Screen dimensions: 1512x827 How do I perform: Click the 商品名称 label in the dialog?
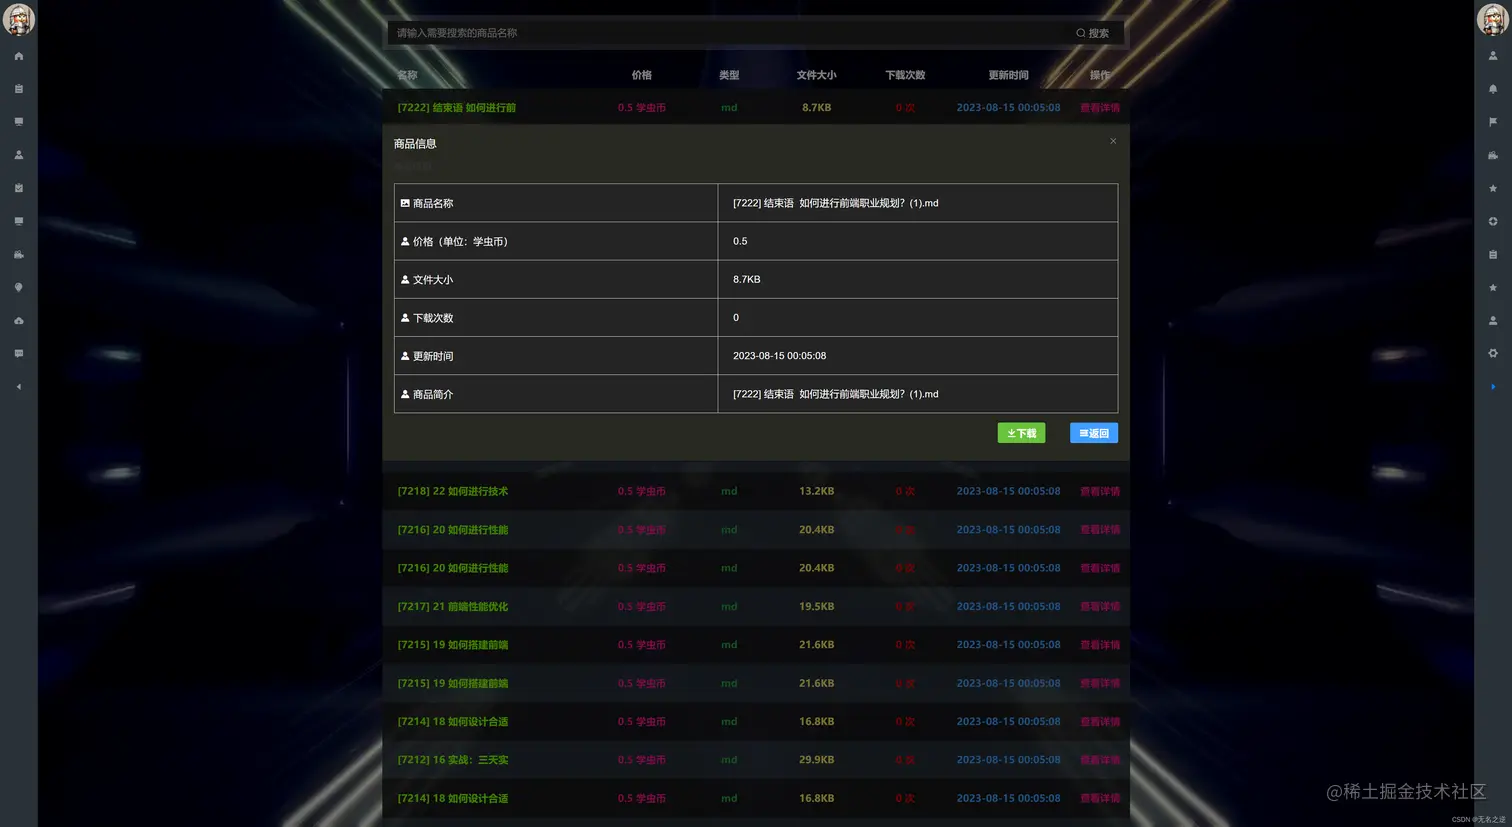point(433,203)
